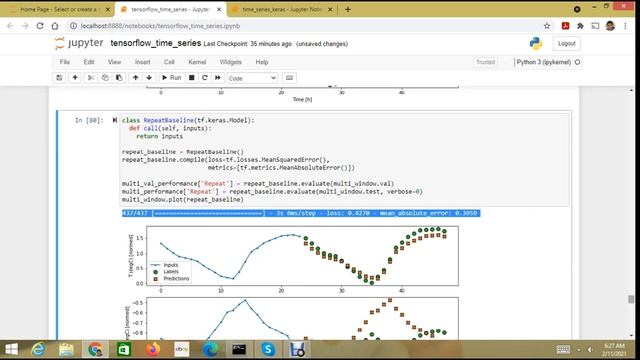
Task: Click the Trusted notebook indicator
Action: (485, 62)
